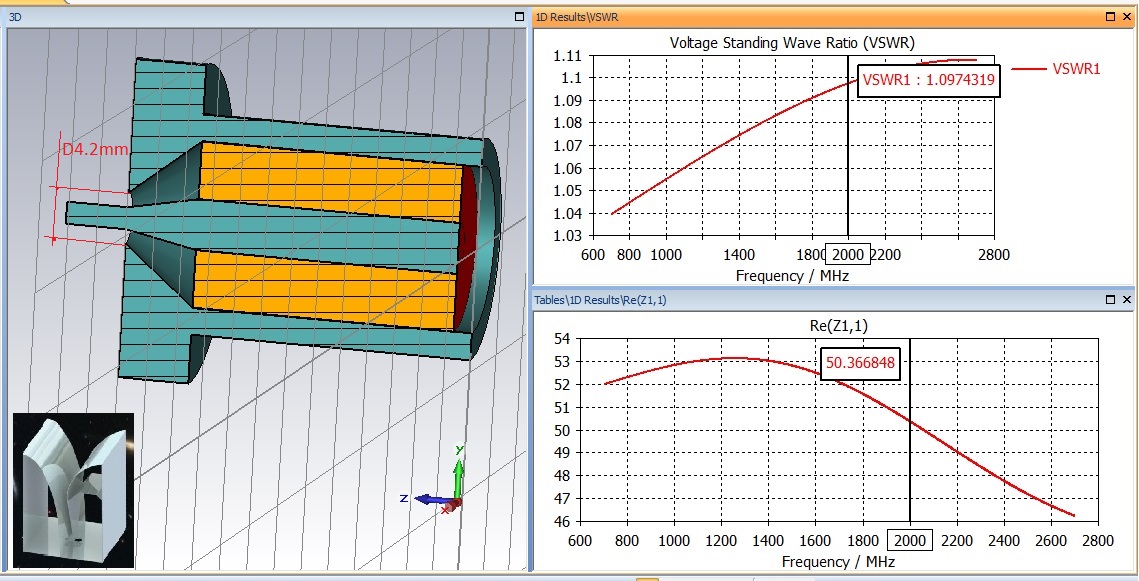Click the dark red end cap in 3D view
1139x581 pixels.
[x=469, y=247]
